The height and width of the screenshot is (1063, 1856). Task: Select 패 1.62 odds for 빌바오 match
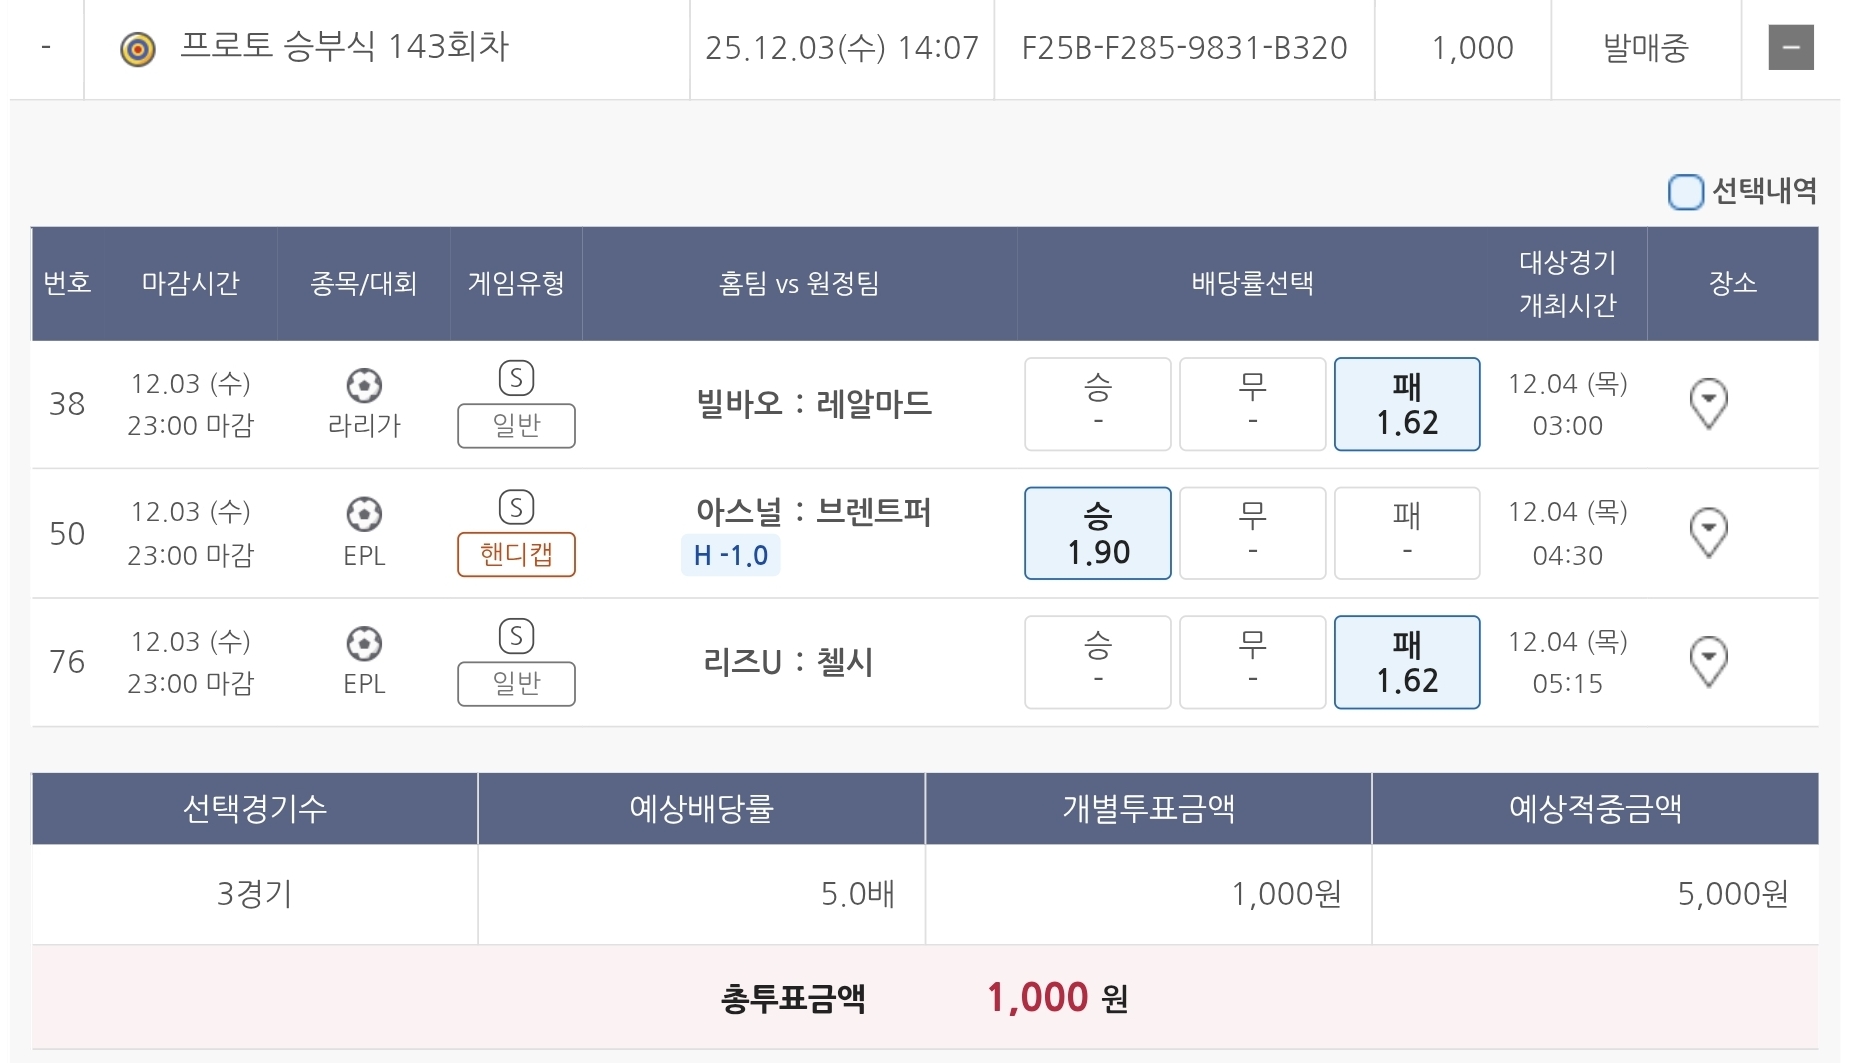pyautogui.click(x=1407, y=404)
